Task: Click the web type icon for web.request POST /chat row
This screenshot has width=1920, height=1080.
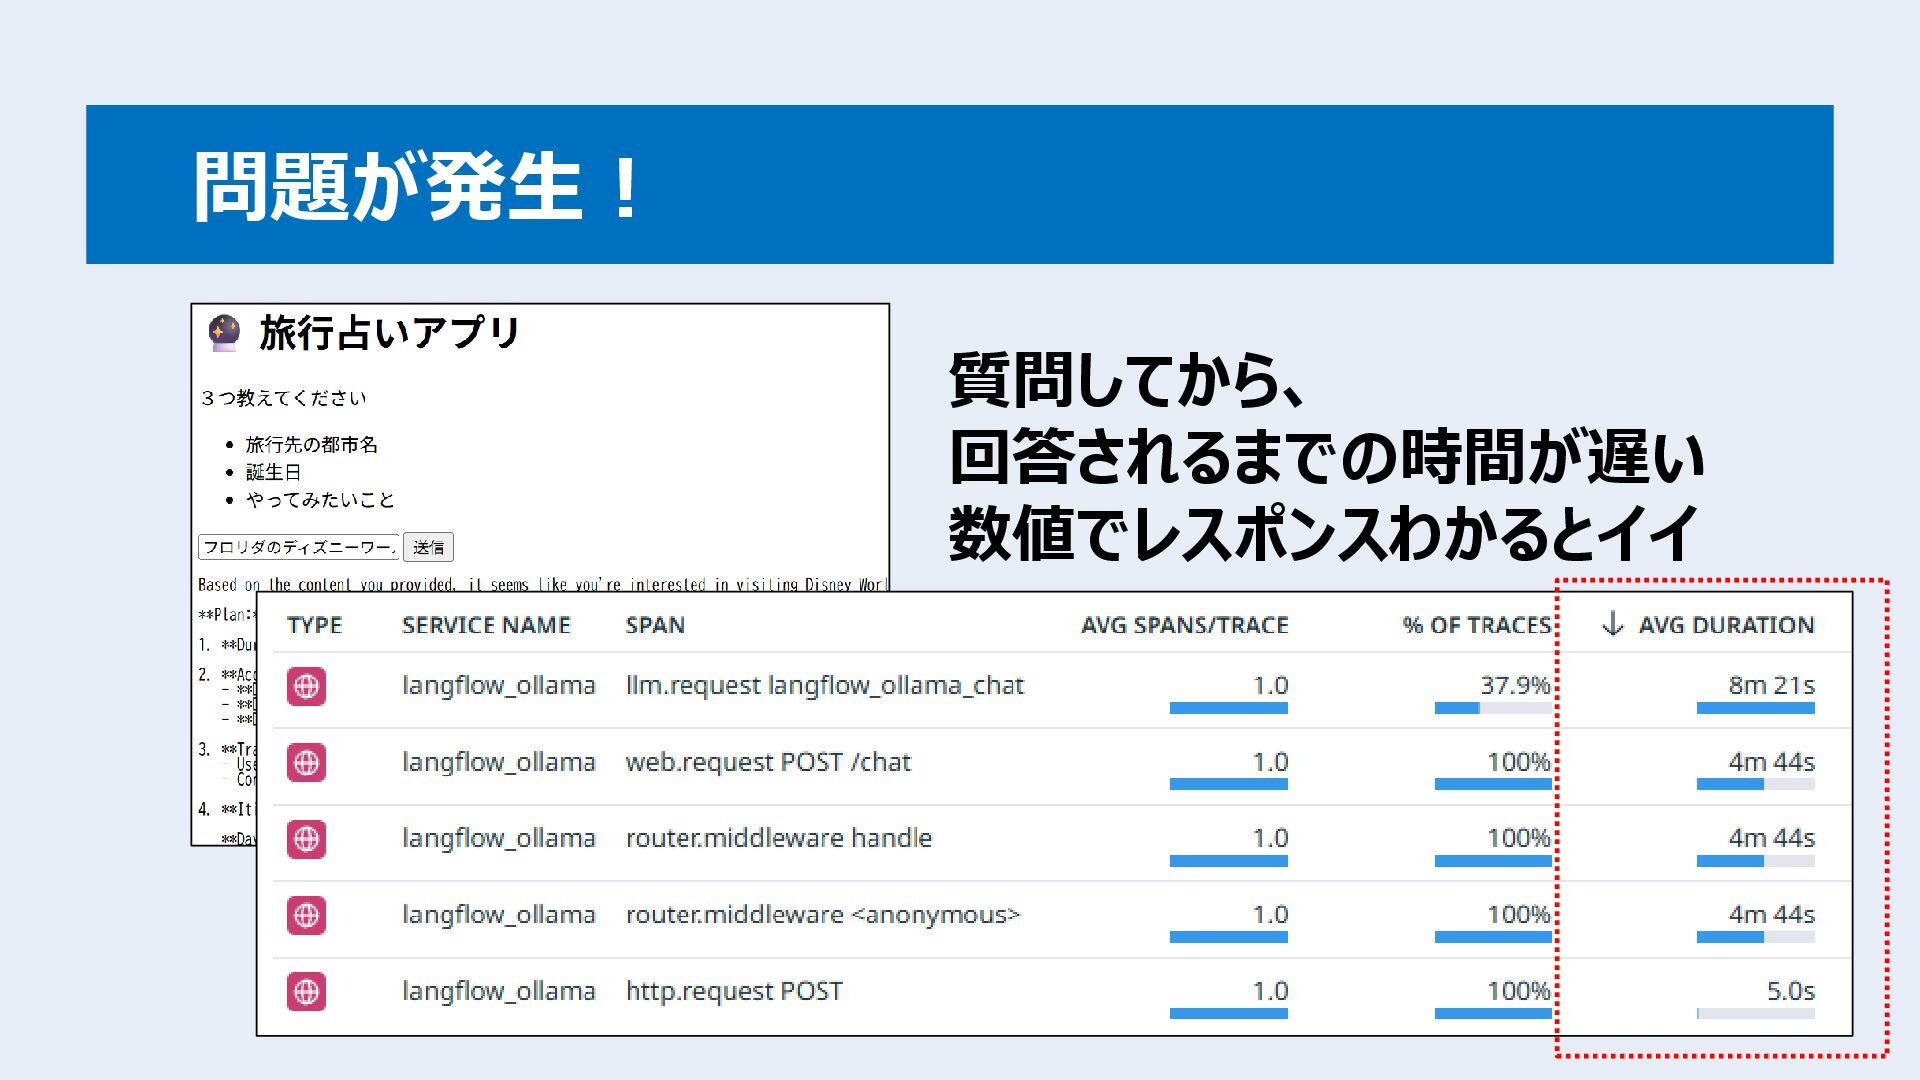Action: pos(306,763)
